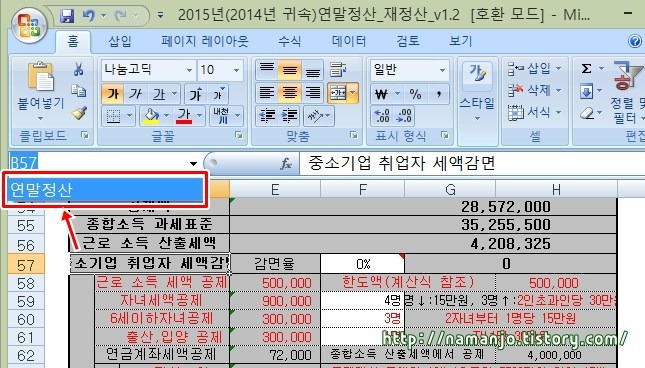Open font size dropdown showing 10
The width and height of the screenshot is (645, 368).
tap(237, 70)
